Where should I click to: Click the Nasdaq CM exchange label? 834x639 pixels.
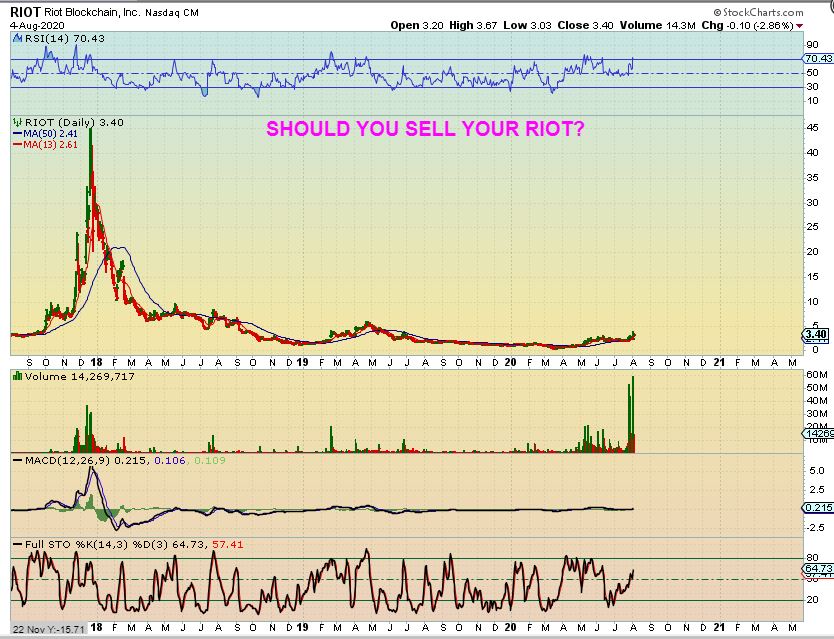[x=172, y=13]
